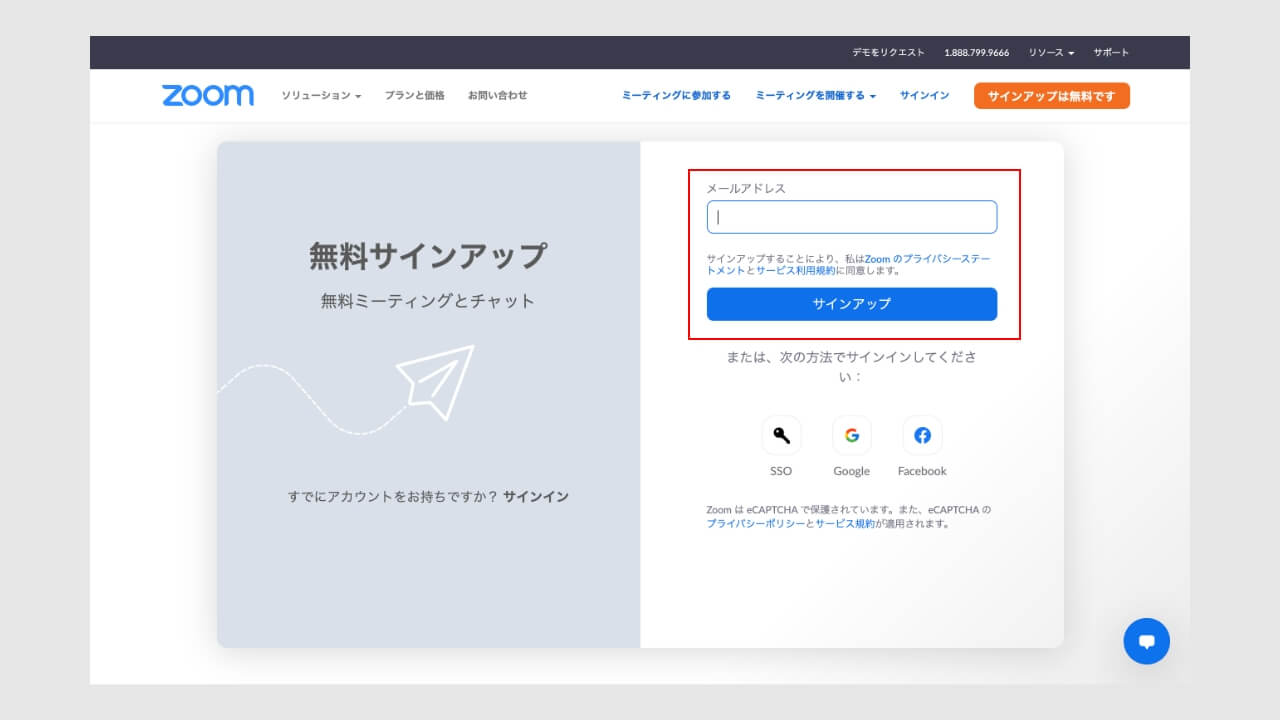The image size is (1280, 720).
Task: Select ミーティングに参加する in header
Action: click(676, 96)
